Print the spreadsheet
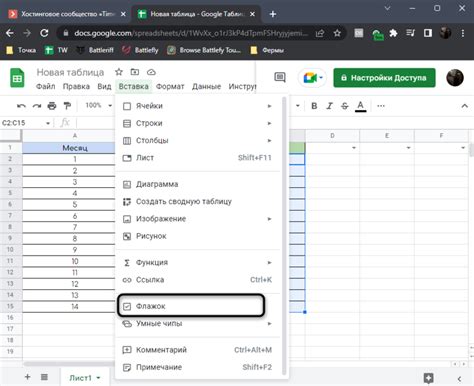This screenshot has width=474, height=386. pos(52,106)
